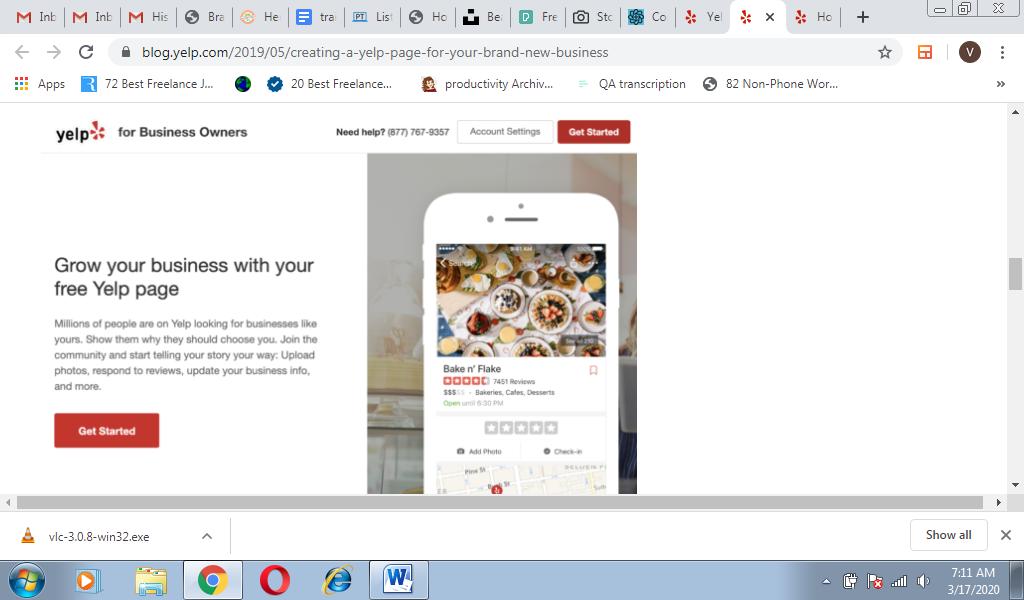Switch to Chrome in the taskbar

pyautogui.click(x=213, y=580)
